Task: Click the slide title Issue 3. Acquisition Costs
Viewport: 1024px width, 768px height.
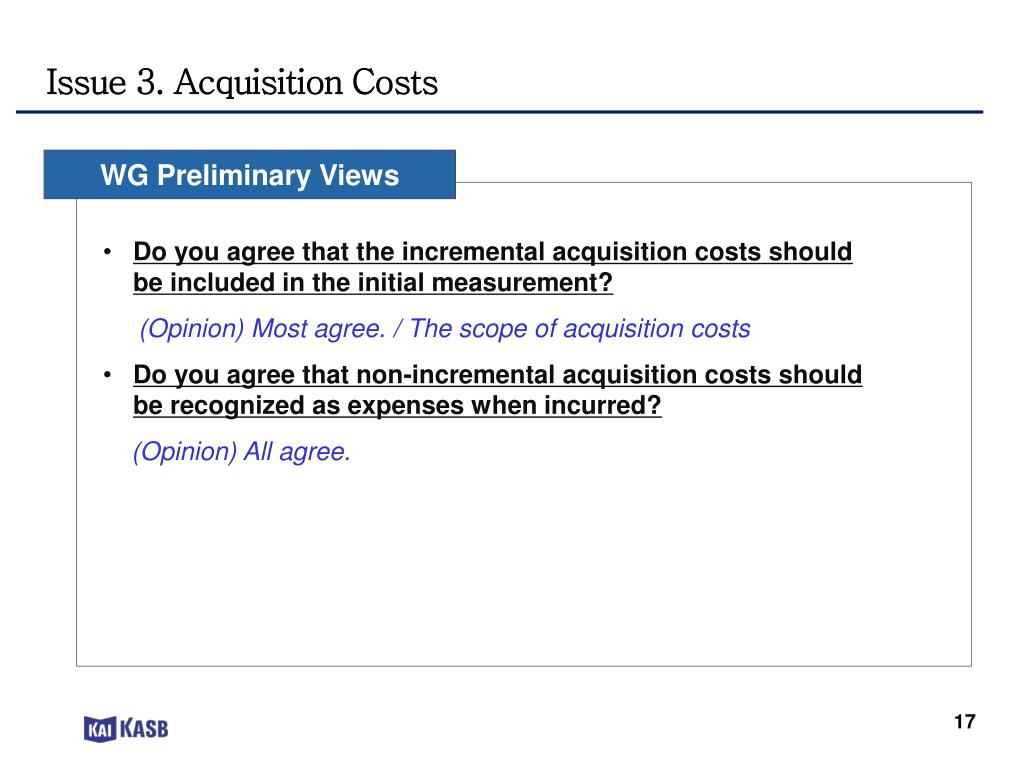Action: tap(242, 83)
